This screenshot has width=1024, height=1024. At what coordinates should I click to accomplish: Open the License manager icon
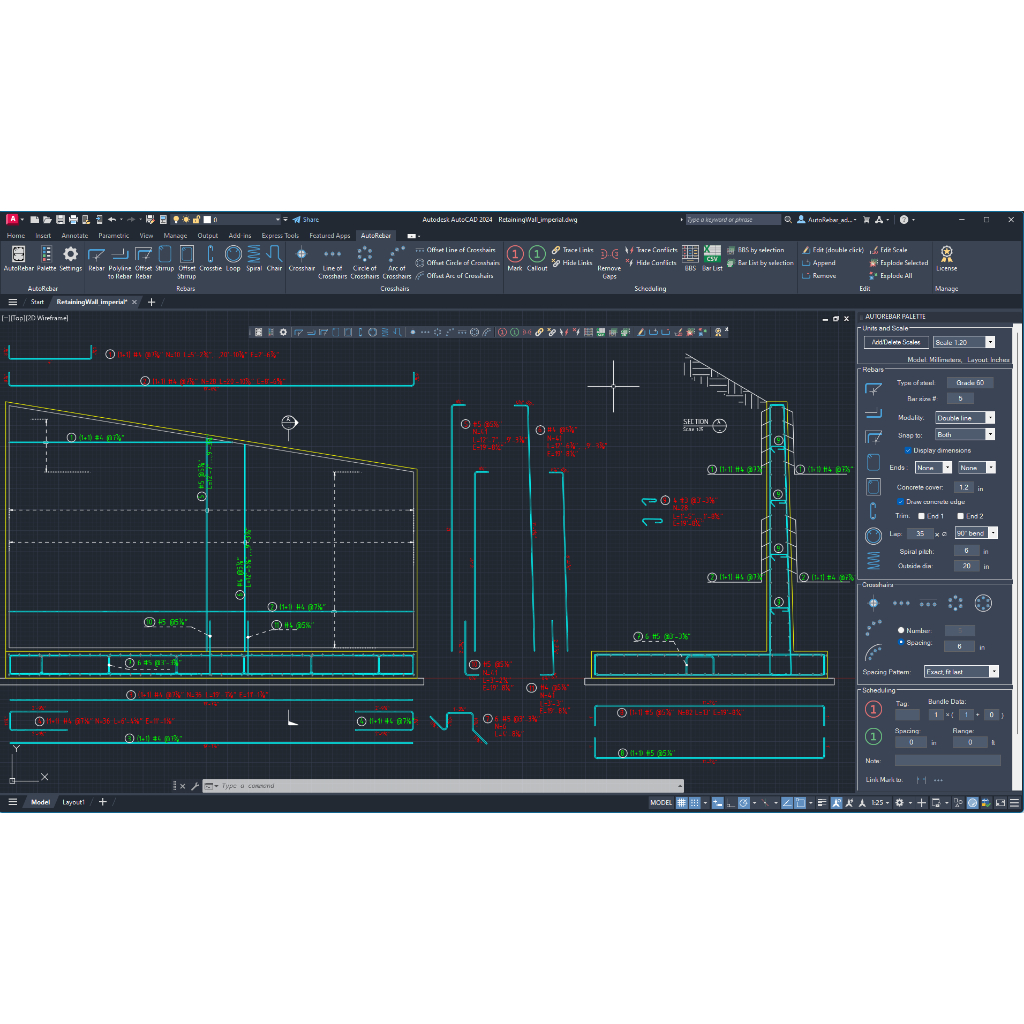pyautogui.click(x=946, y=258)
